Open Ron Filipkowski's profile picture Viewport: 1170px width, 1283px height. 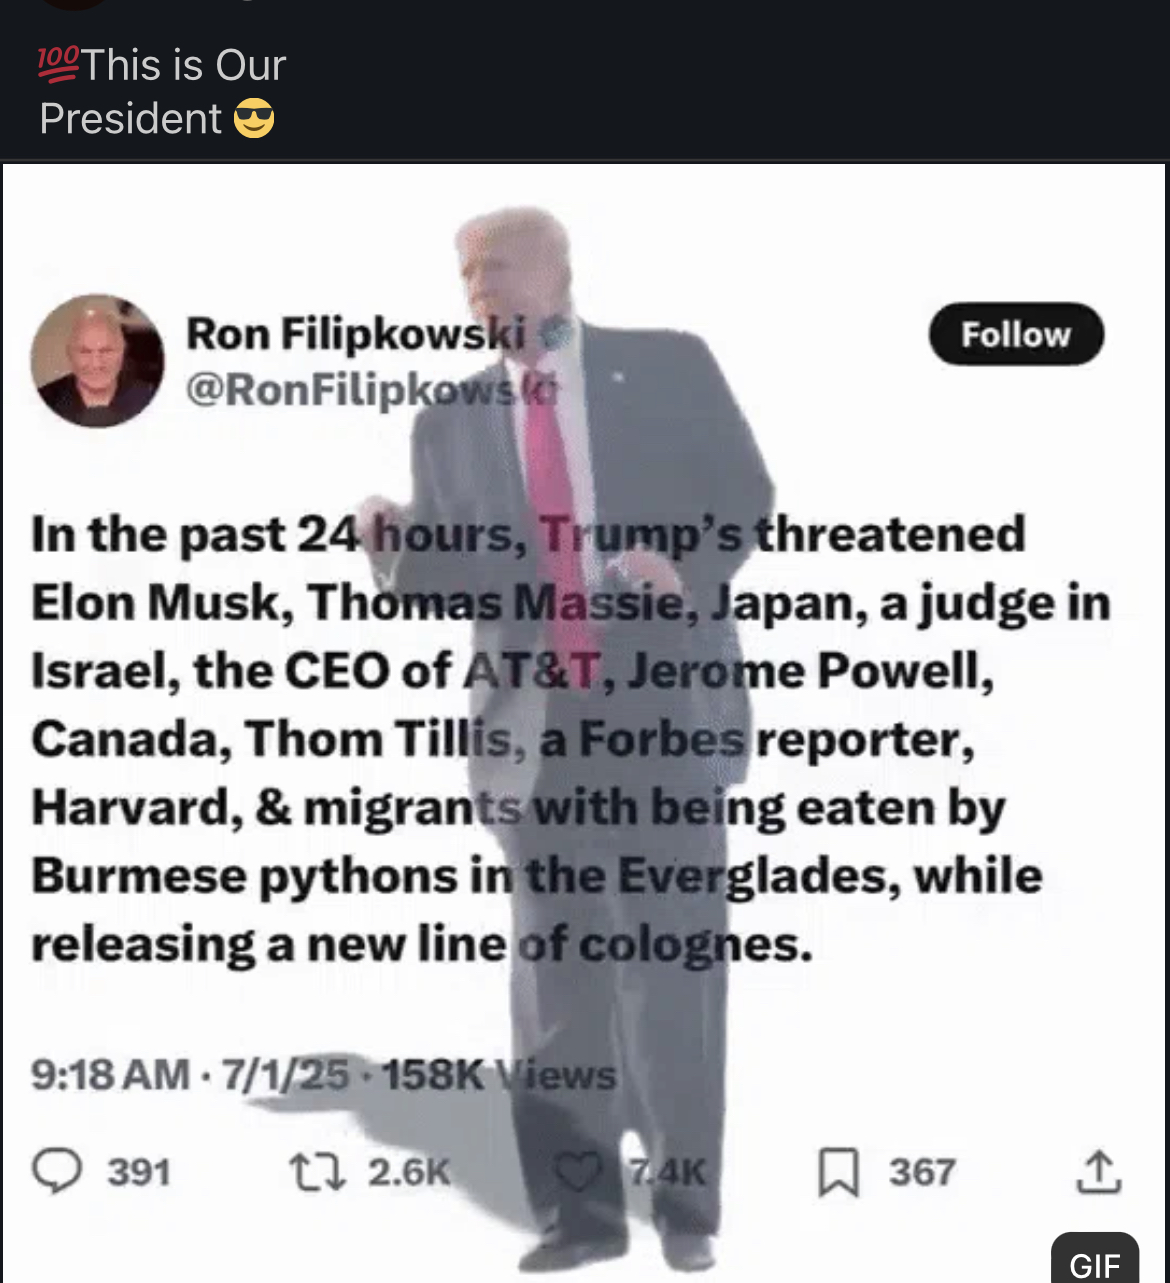97,361
